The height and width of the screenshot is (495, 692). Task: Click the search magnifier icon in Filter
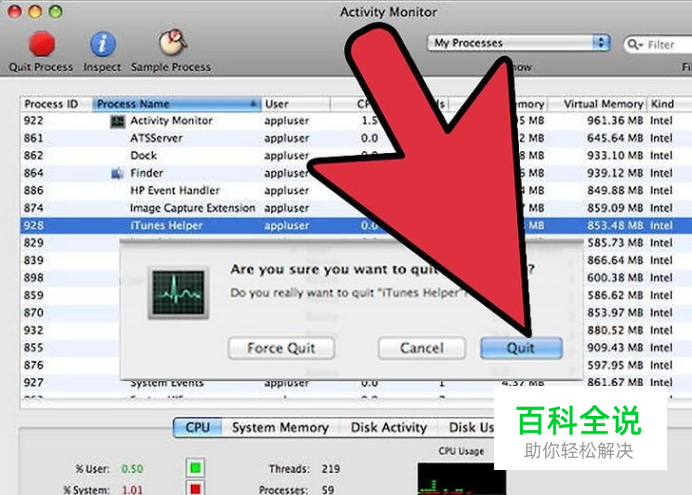coord(634,45)
